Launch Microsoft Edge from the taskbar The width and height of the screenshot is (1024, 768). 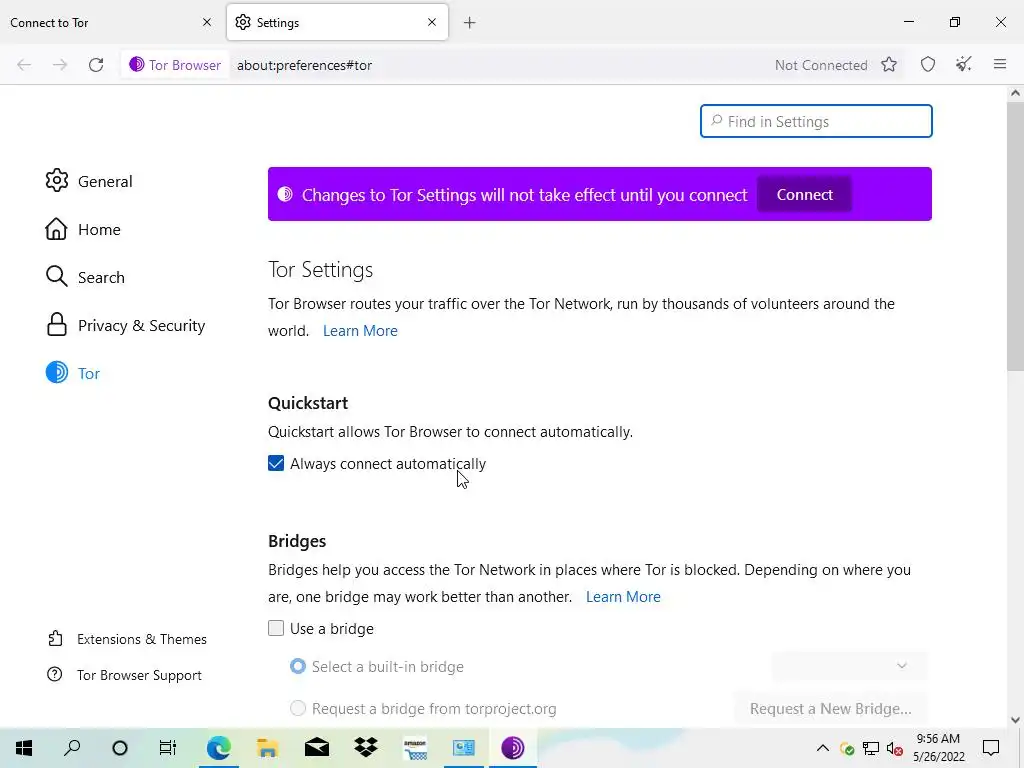(219, 748)
